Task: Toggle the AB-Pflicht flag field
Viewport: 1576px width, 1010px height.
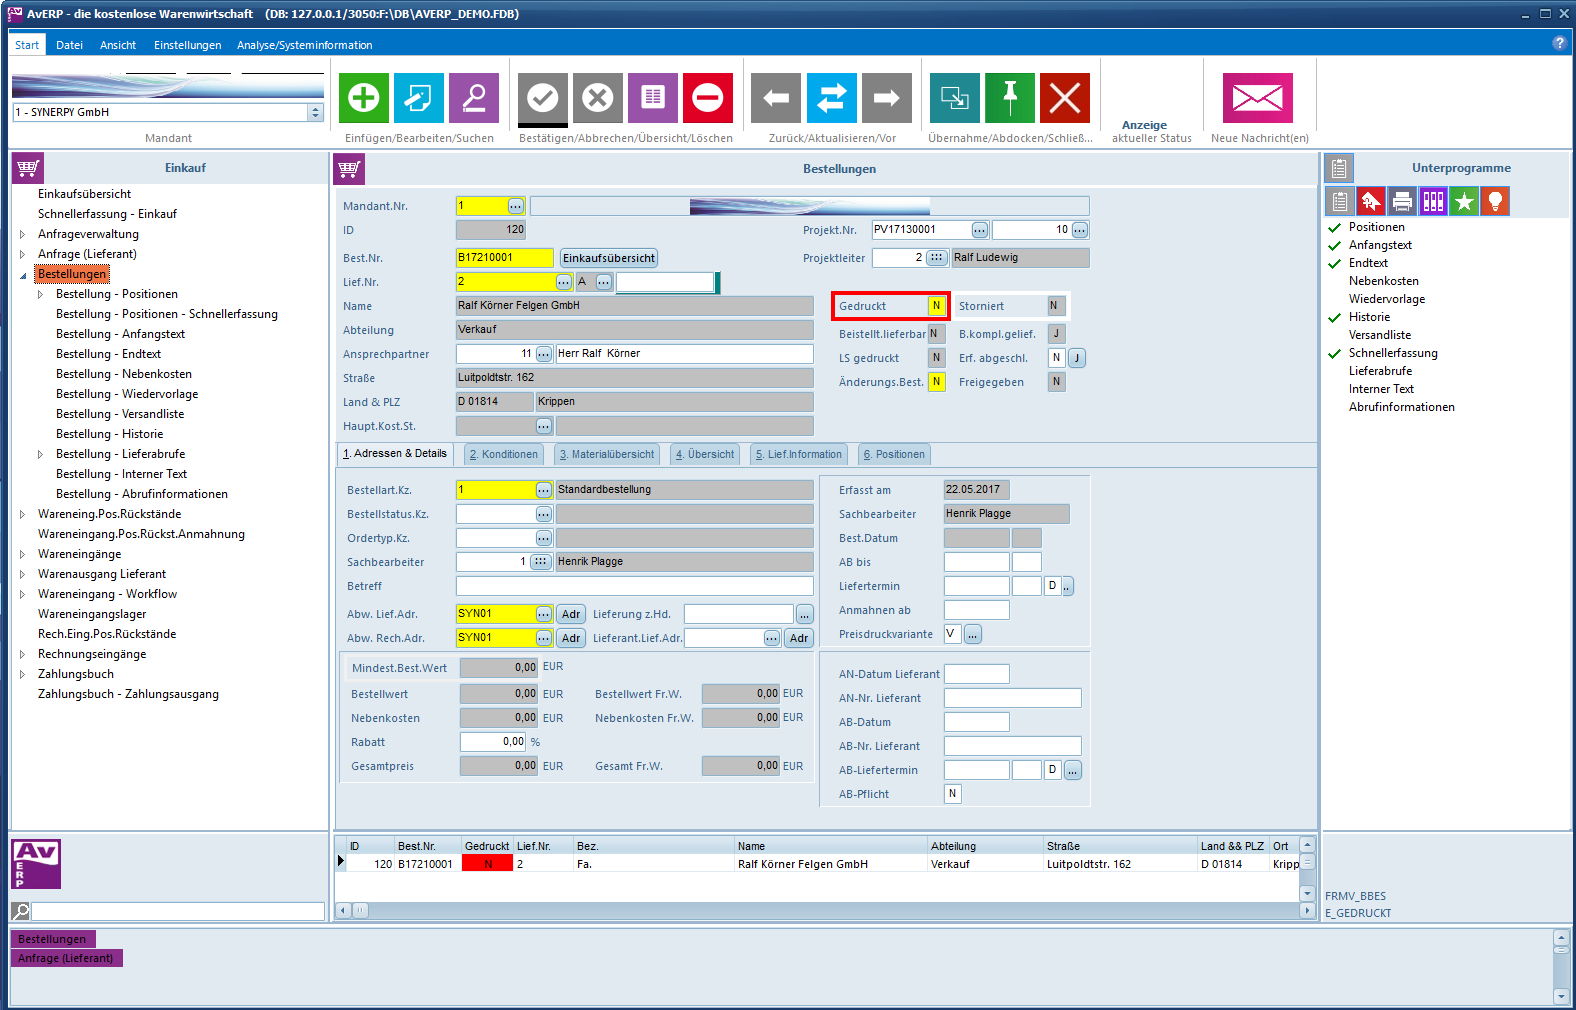Action: click(952, 794)
